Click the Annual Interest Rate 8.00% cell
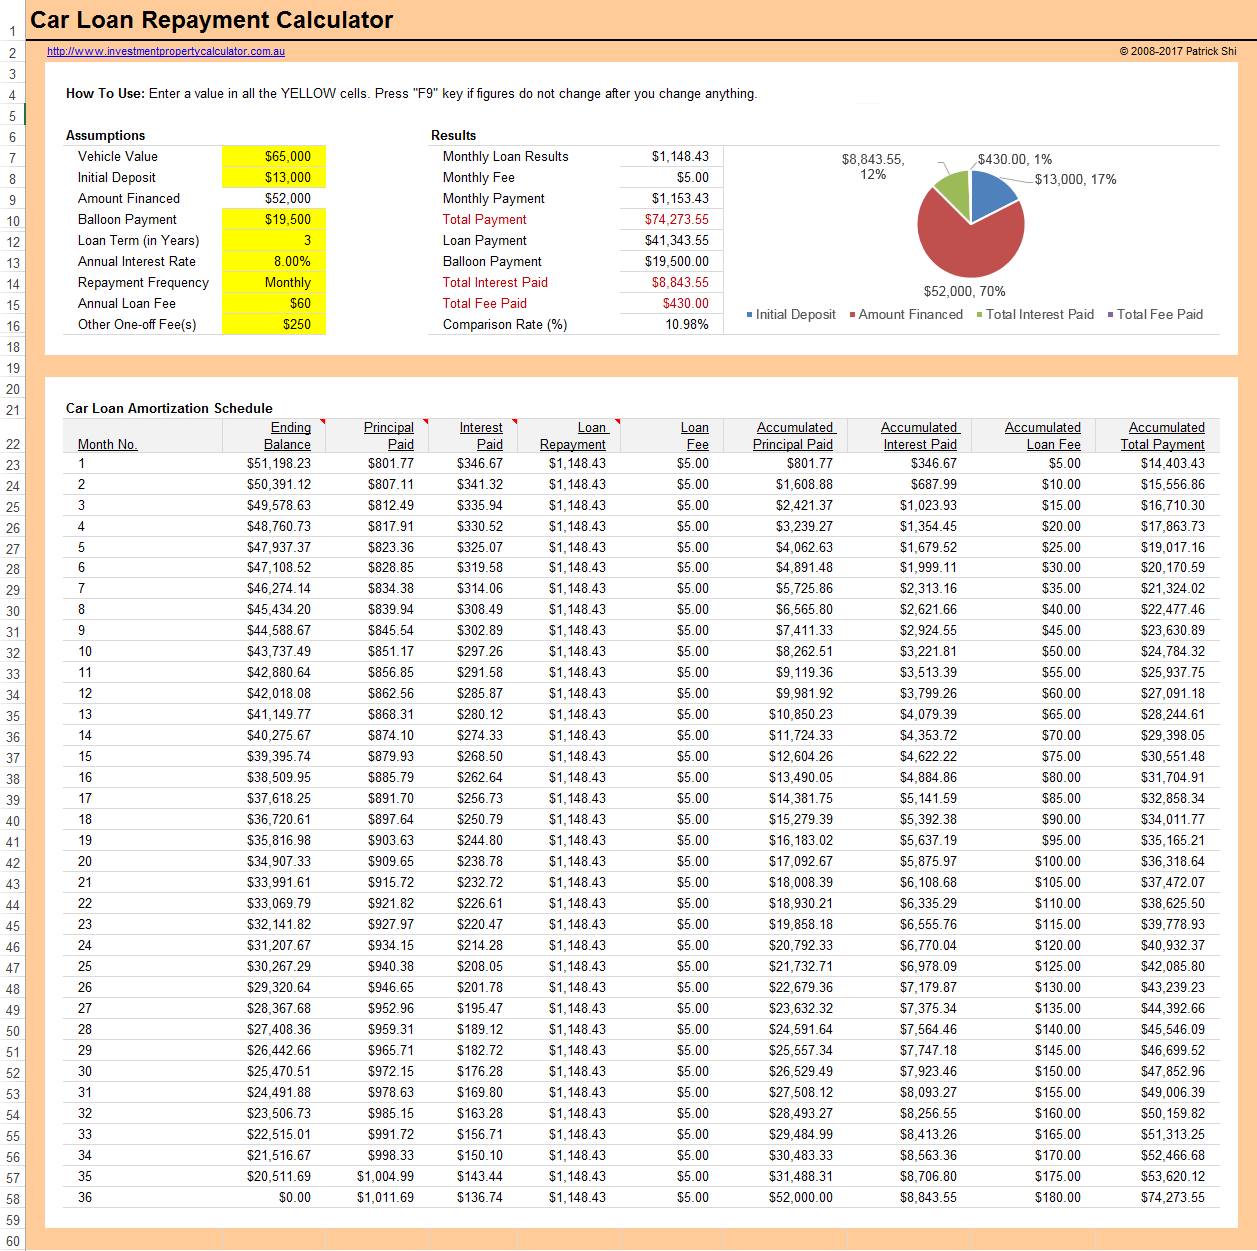1257x1251 pixels. click(273, 261)
